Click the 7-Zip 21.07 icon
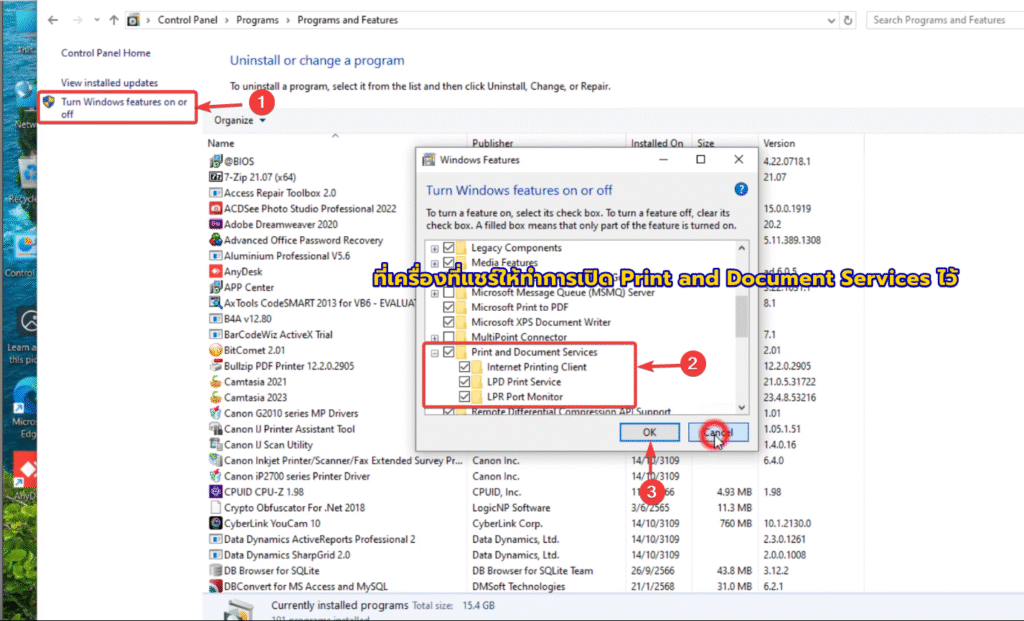The image size is (1024, 621). click(x=216, y=177)
